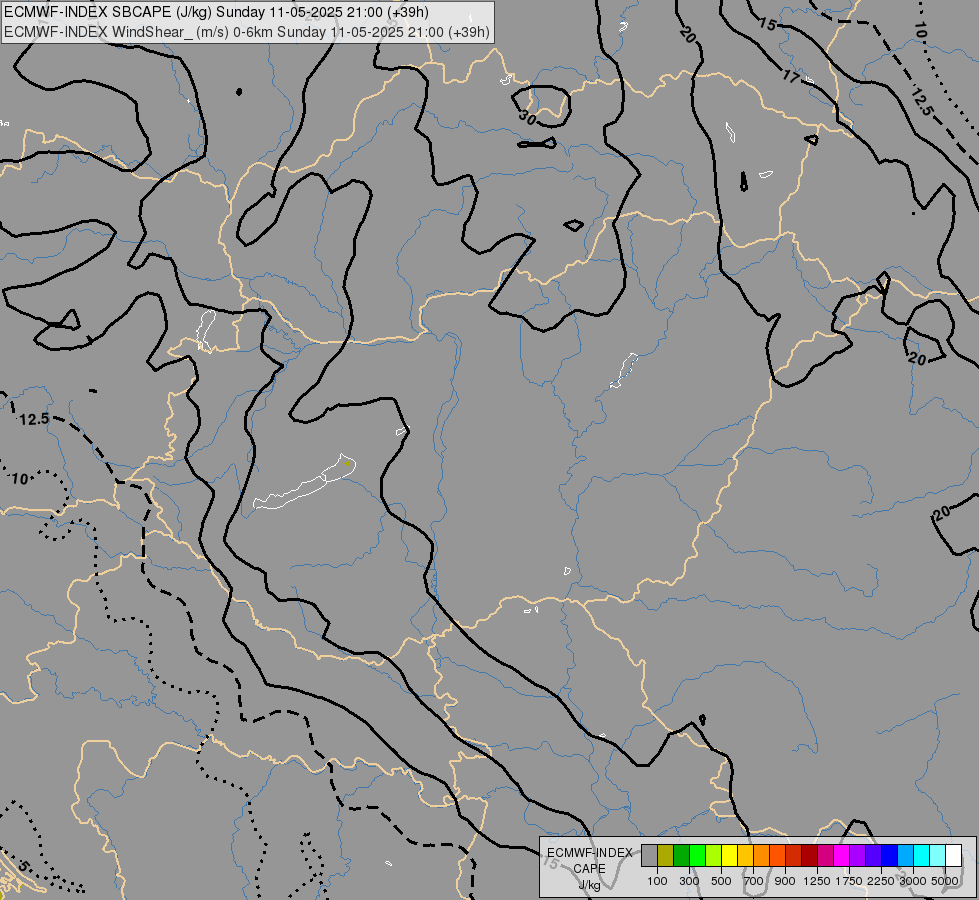Image resolution: width=979 pixels, height=900 pixels.
Task: Click the Lake Balaton white outline
Action: (304, 482)
